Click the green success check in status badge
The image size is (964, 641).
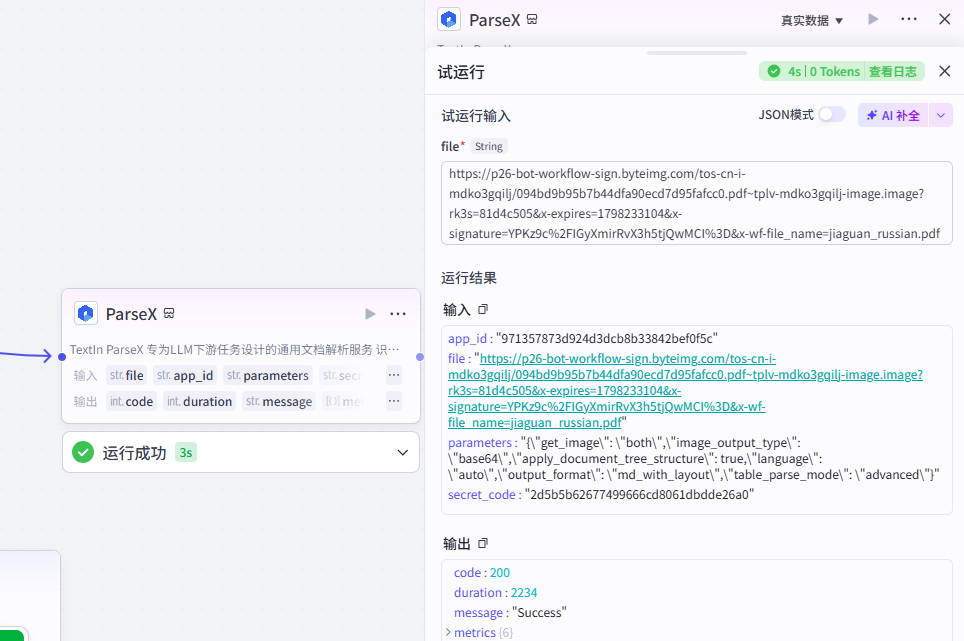[x=775, y=71]
